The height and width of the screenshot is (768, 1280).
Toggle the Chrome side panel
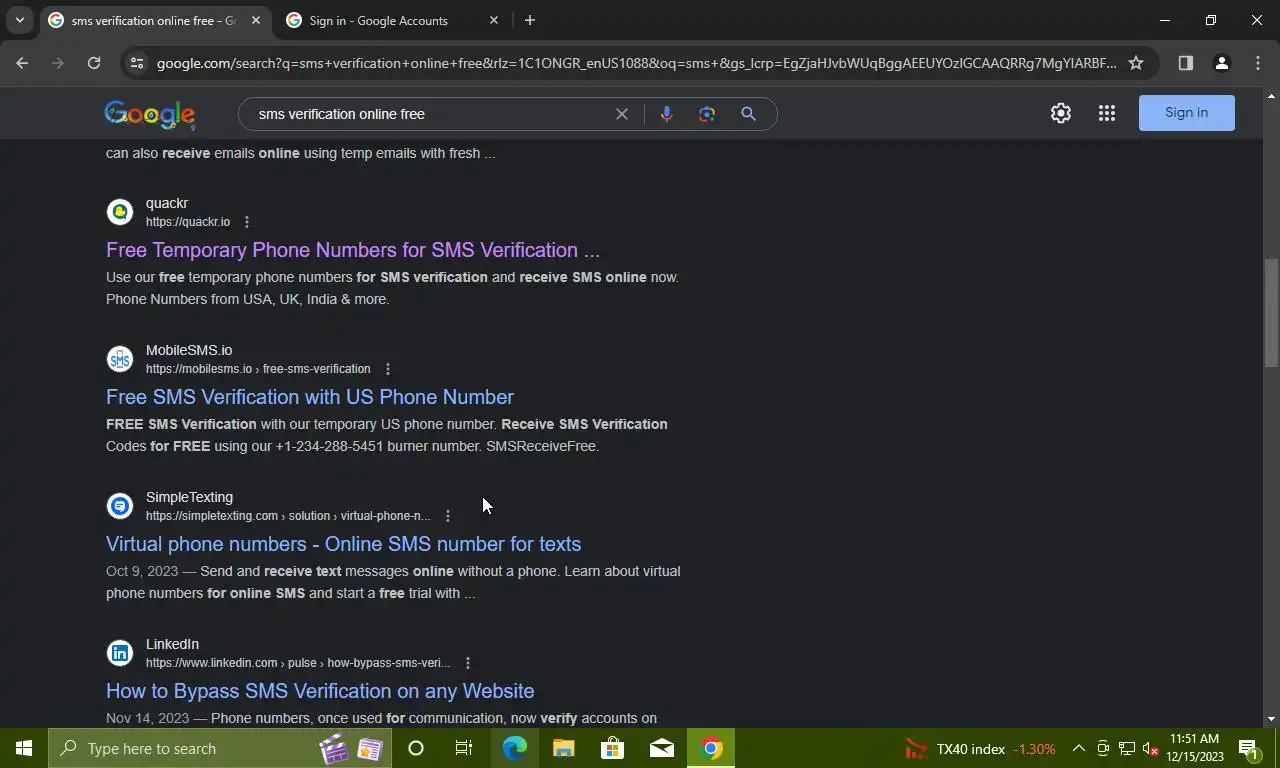pyautogui.click(x=1185, y=63)
